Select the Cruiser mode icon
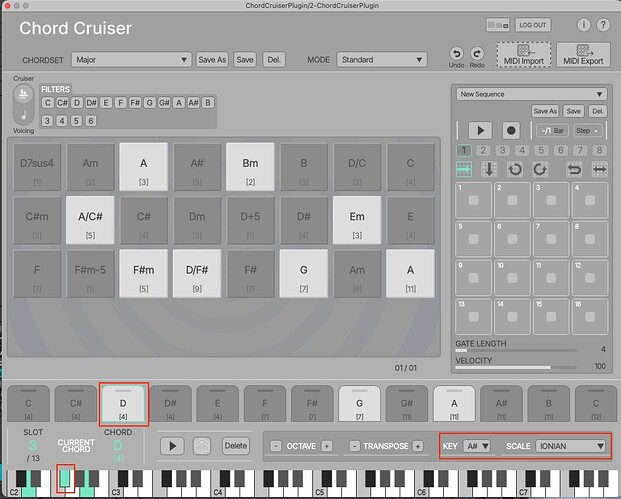This screenshot has width=621, height=499. [x=23, y=94]
